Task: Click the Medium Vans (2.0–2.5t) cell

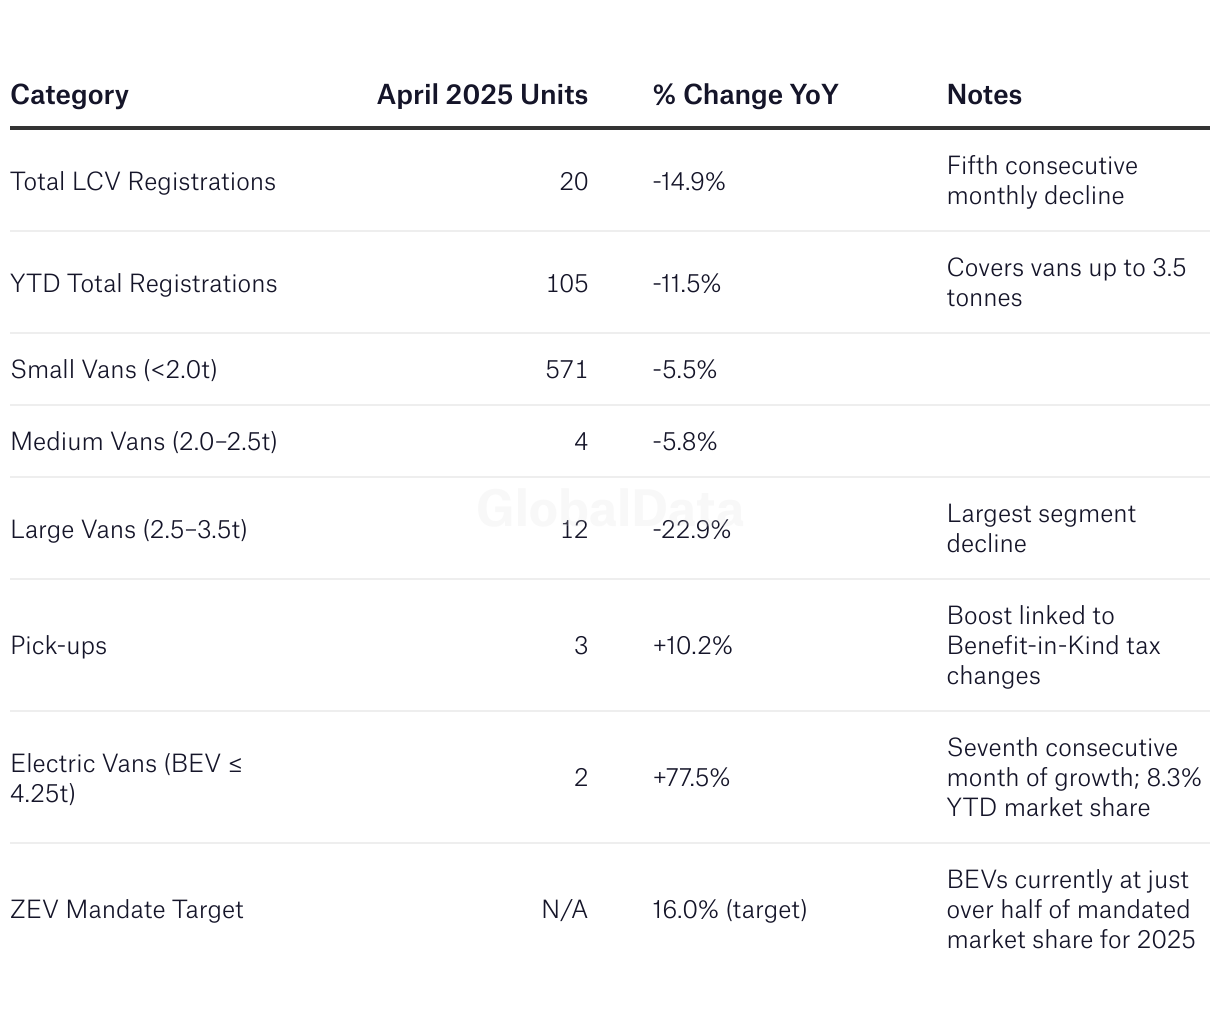Action: pyautogui.click(x=144, y=441)
